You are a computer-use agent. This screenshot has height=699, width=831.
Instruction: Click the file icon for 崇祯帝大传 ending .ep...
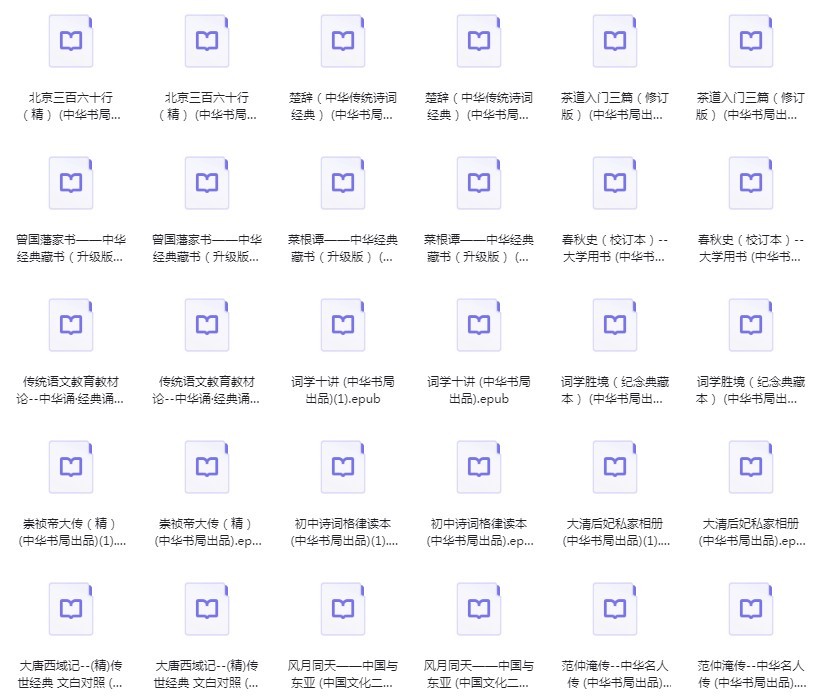[207, 467]
